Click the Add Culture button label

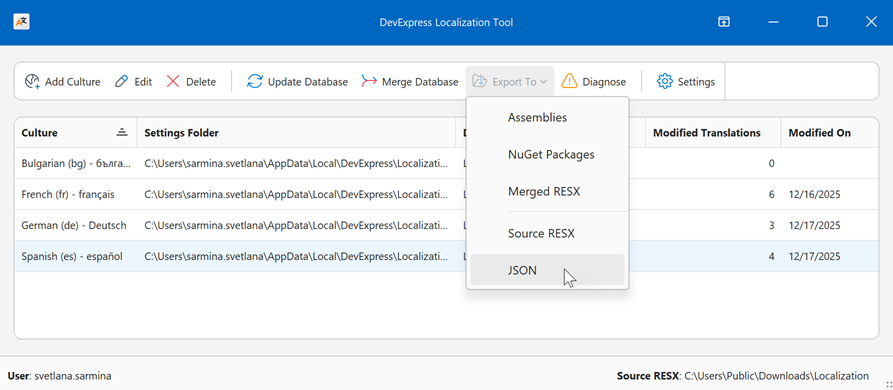pyautogui.click(x=72, y=82)
